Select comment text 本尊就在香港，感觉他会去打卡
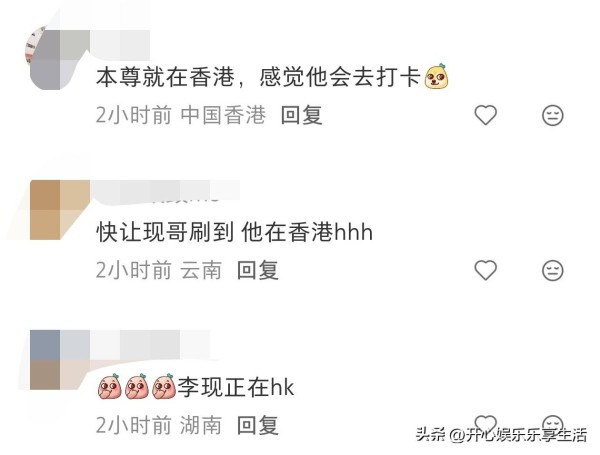The width and height of the screenshot is (600, 455). tap(258, 77)
